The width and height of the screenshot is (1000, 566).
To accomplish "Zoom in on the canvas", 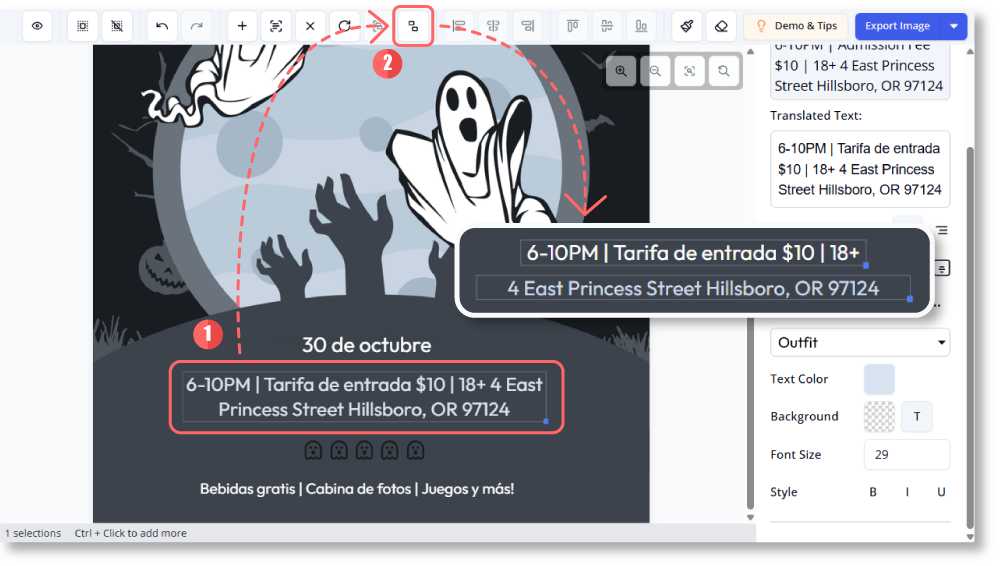I will coord(621,71).
